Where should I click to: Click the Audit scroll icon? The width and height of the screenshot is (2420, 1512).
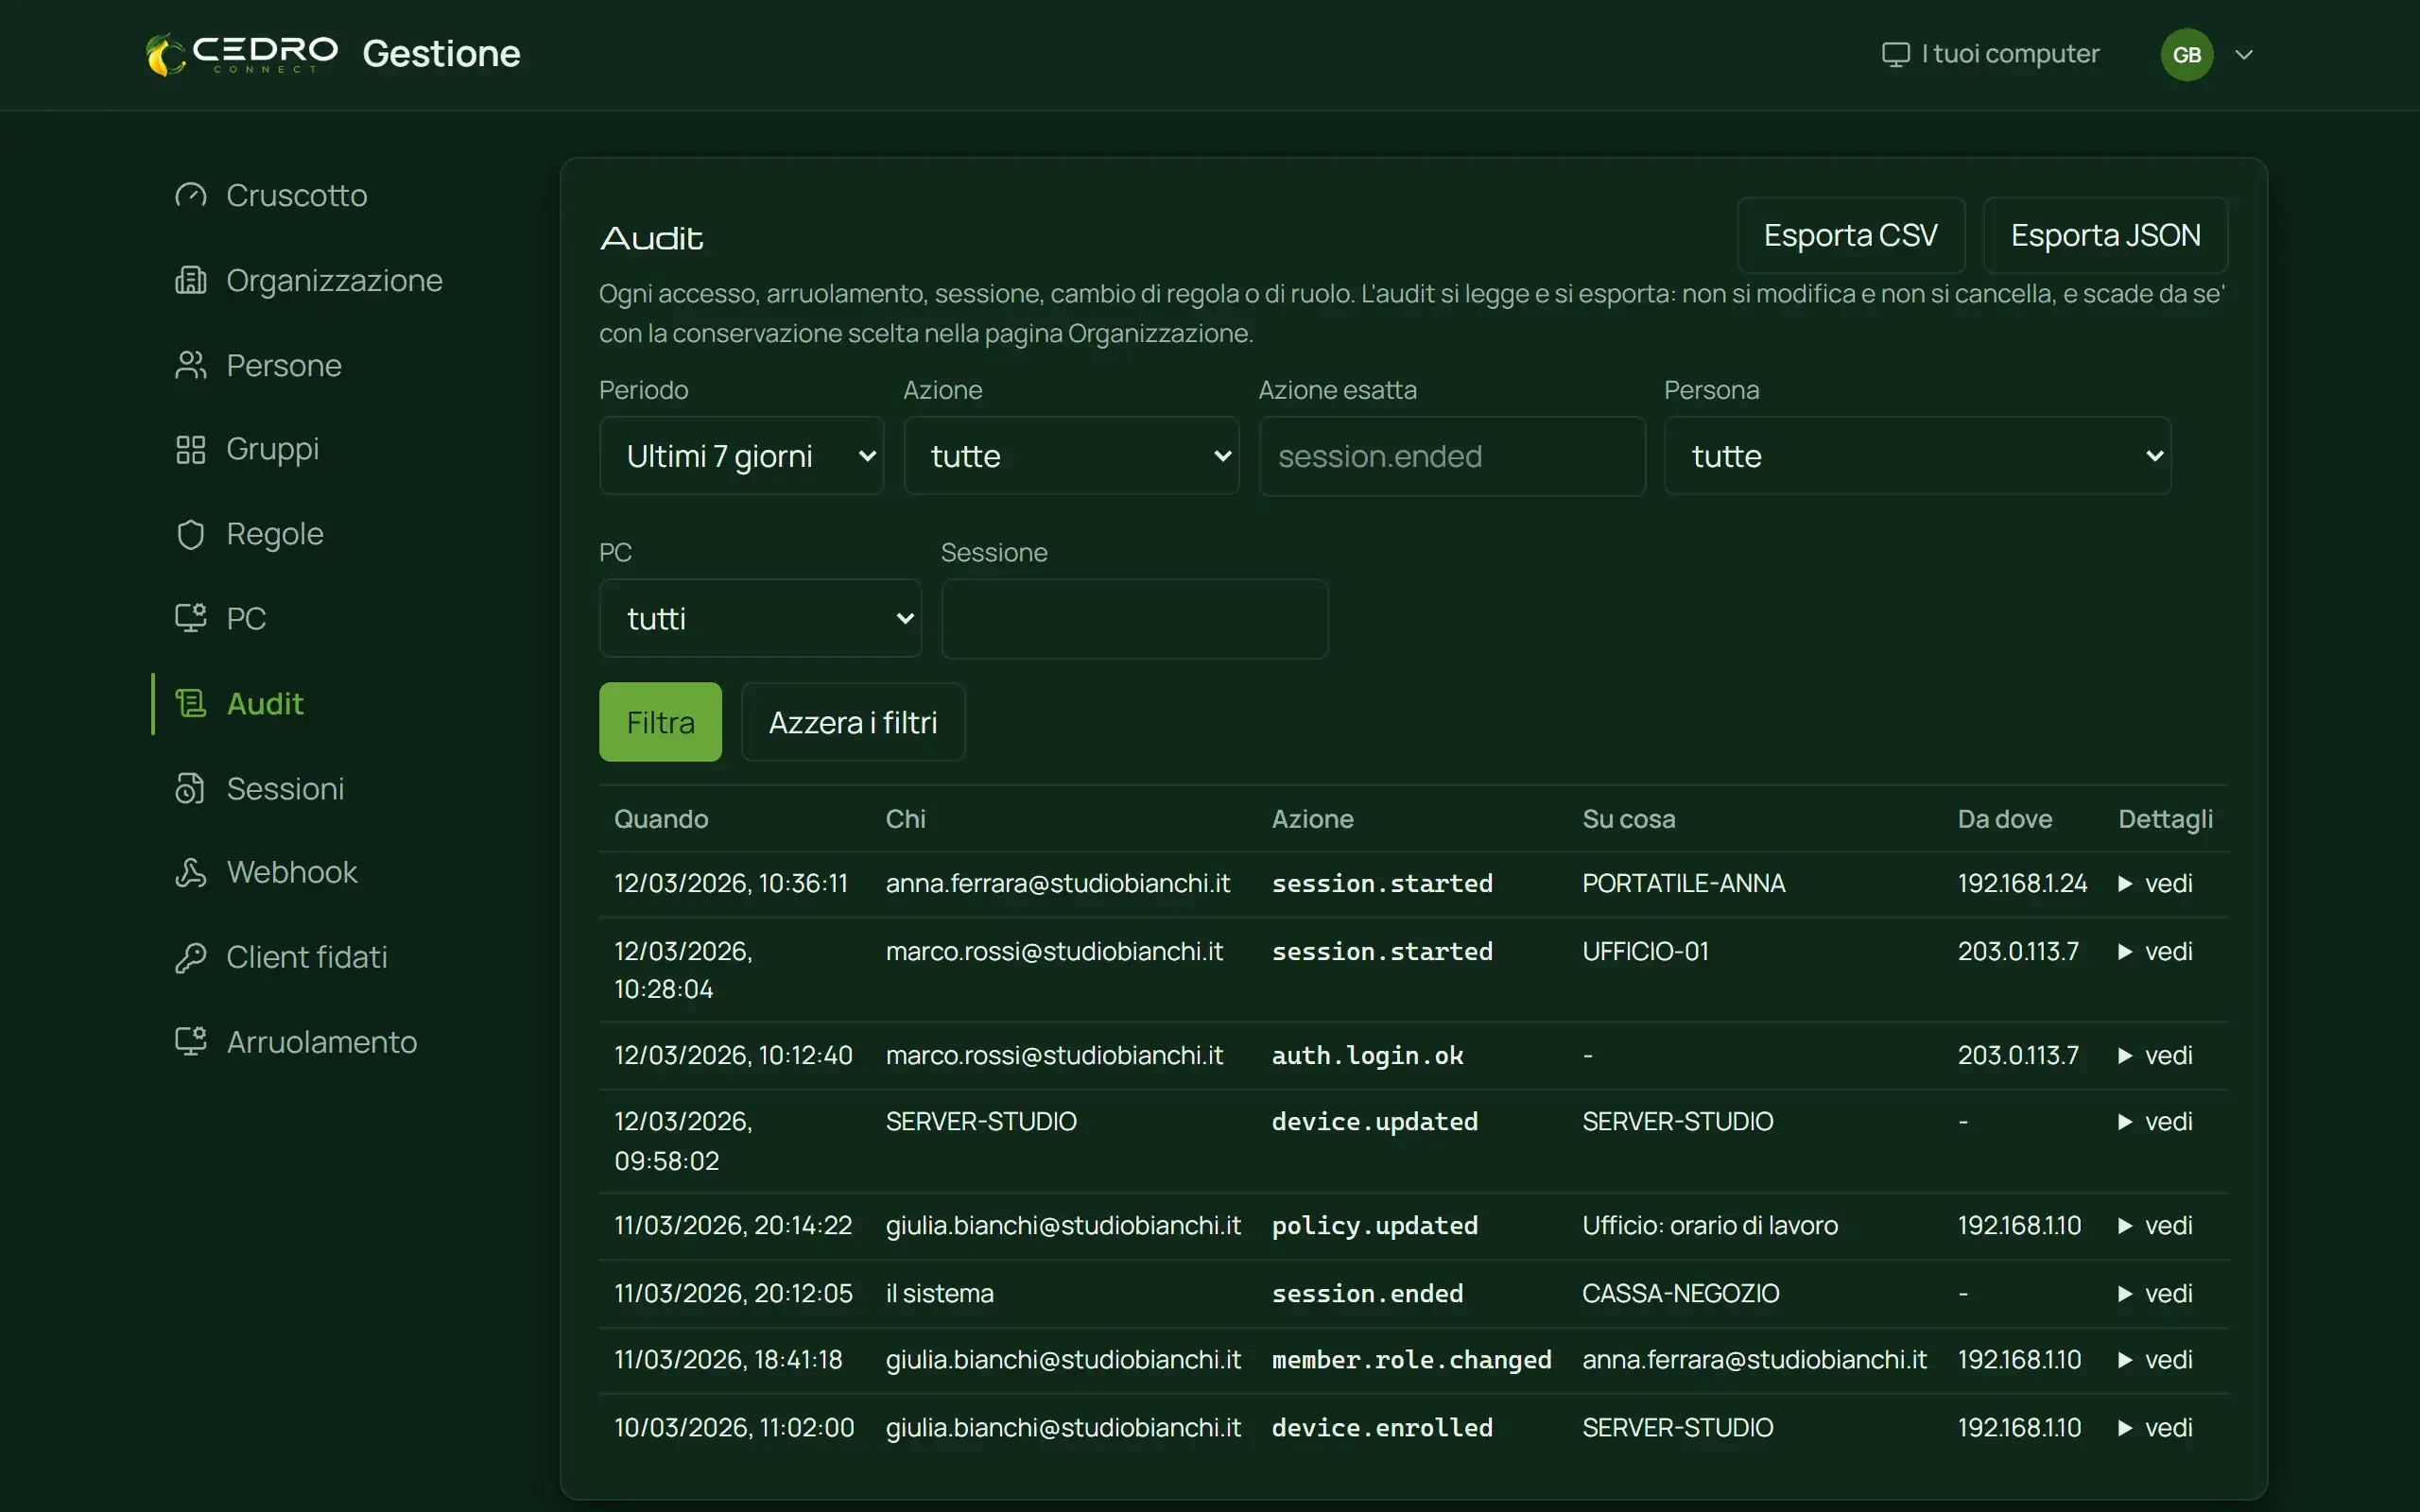click(190, 703)
